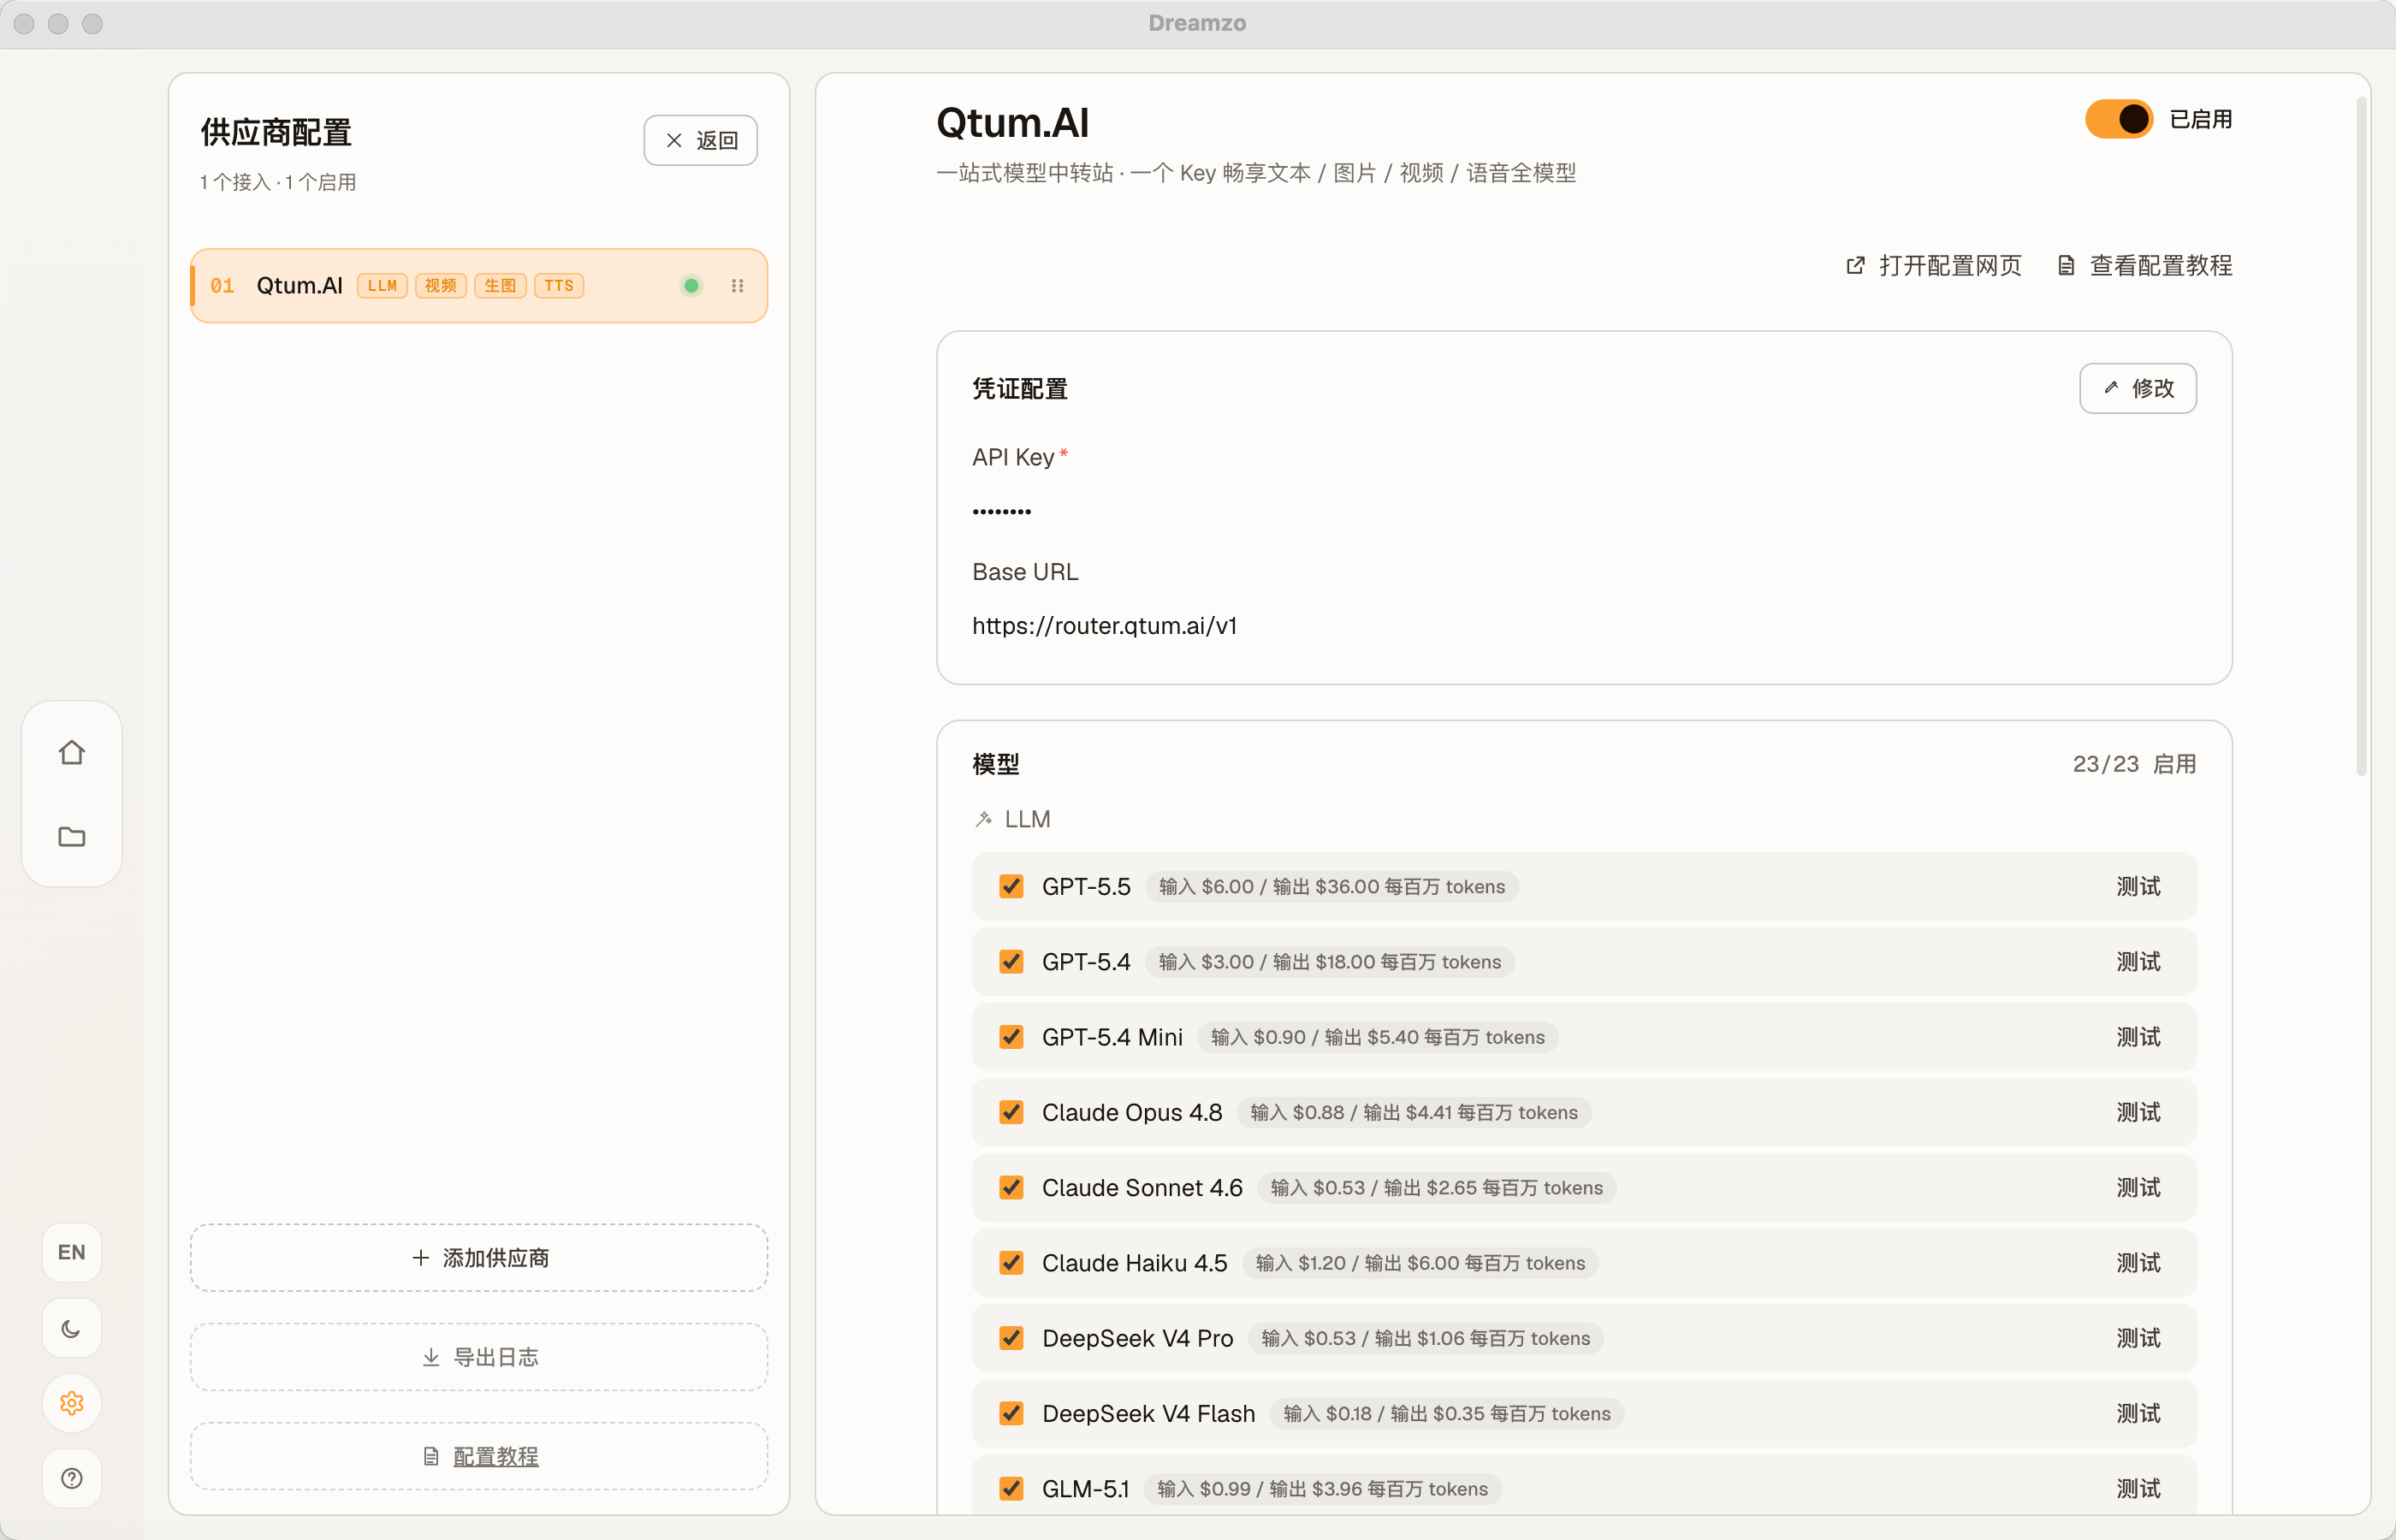Click the LLM section hammer icon

point(984,819)
